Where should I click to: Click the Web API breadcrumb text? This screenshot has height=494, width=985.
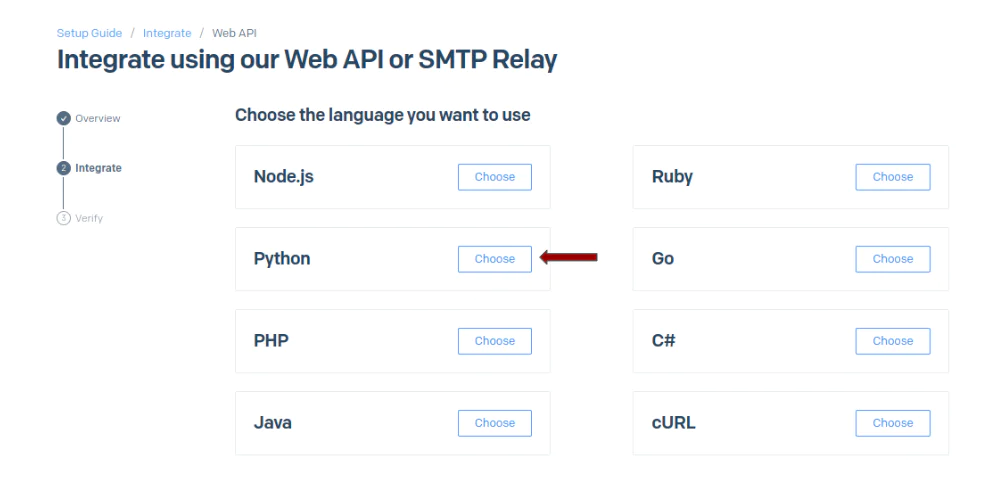(x=234, y=33)
